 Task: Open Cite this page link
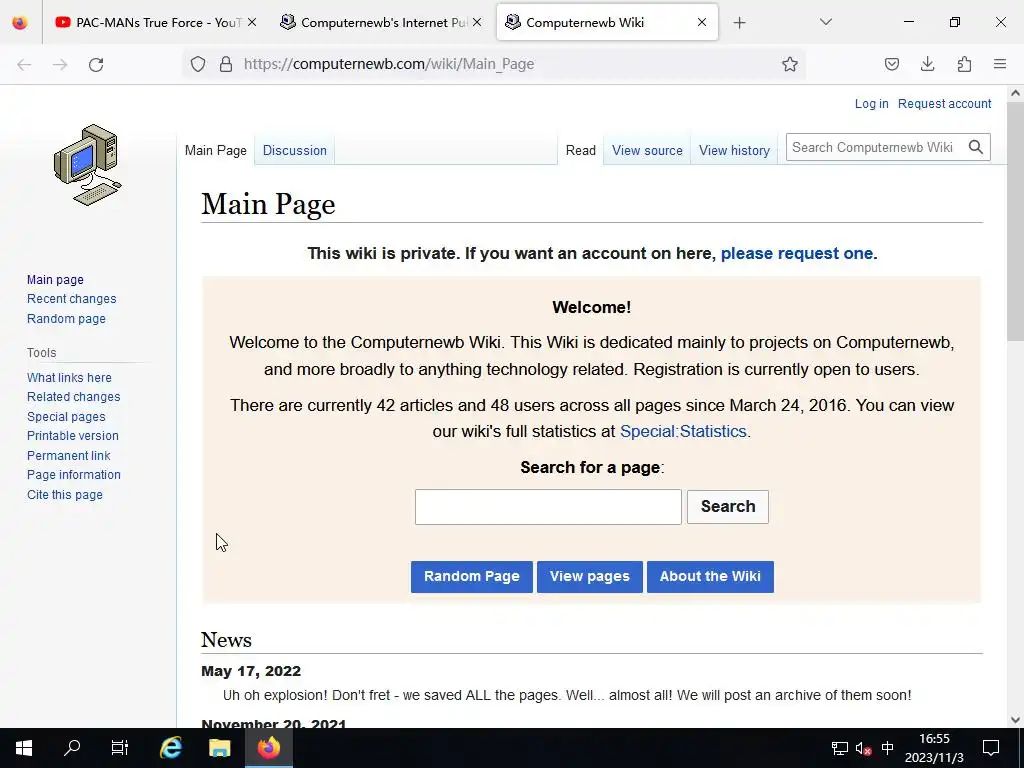(x=65, y=495)
